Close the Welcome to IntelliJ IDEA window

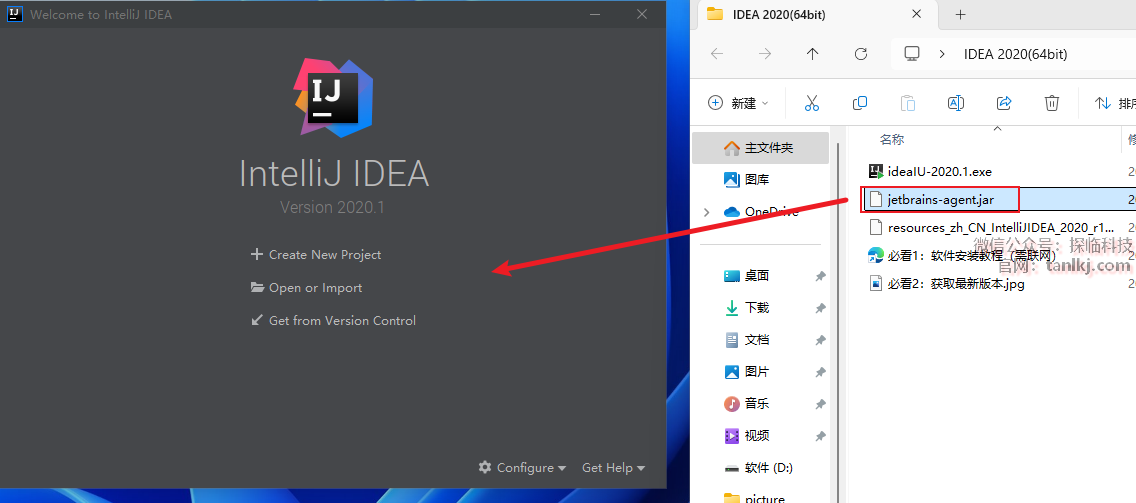tap(641, 14)
